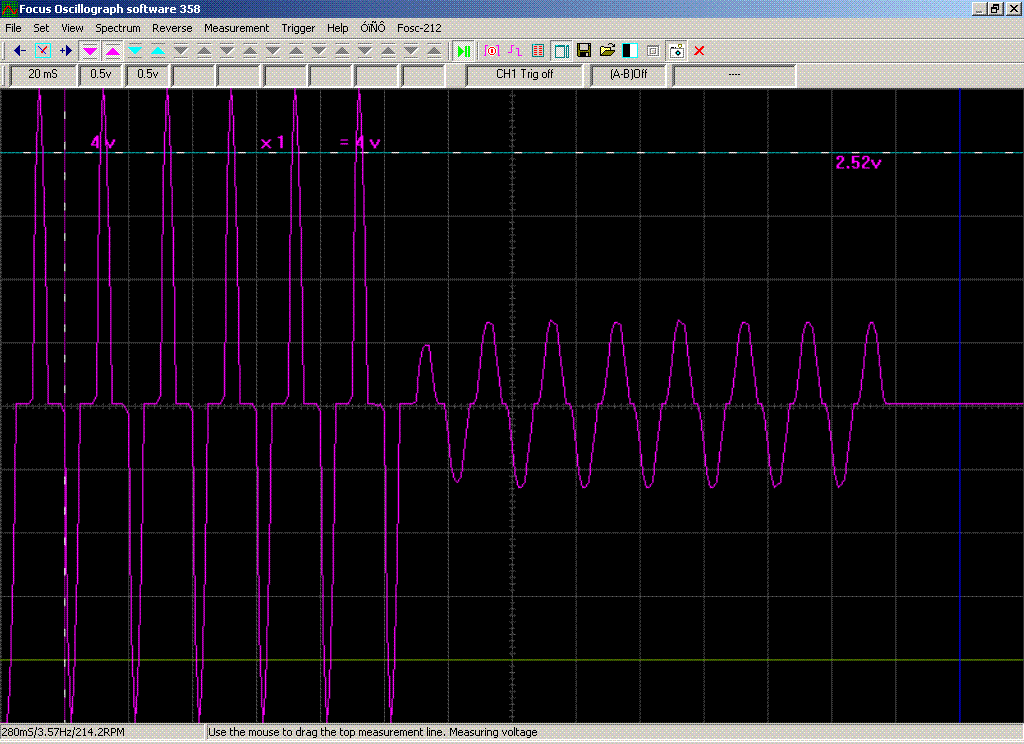Open the Help menu

tap(338, 28)
